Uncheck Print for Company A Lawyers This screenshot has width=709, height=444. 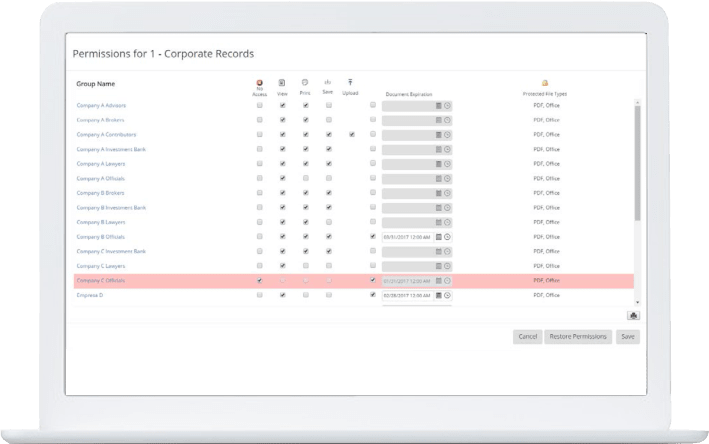click(x=306, y=164)
